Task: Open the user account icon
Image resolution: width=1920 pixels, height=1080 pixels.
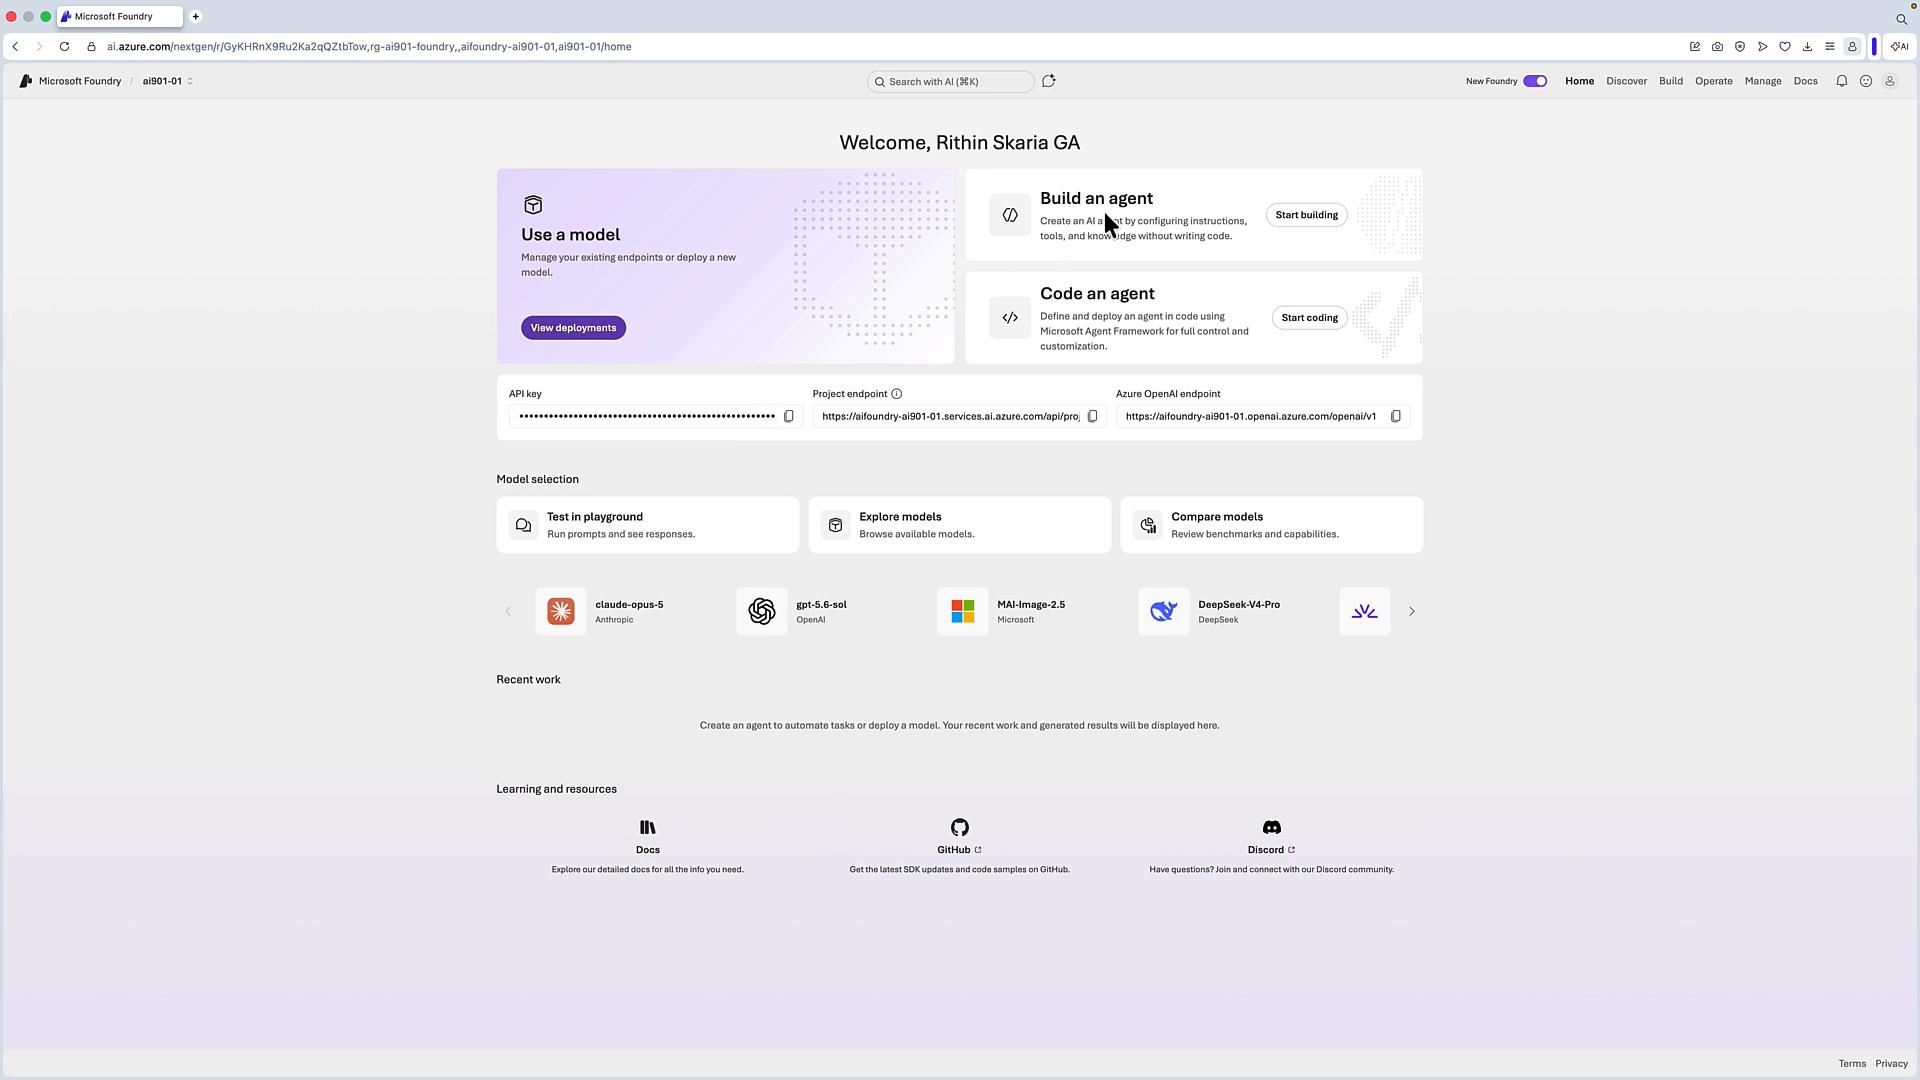Action: 1890,82
